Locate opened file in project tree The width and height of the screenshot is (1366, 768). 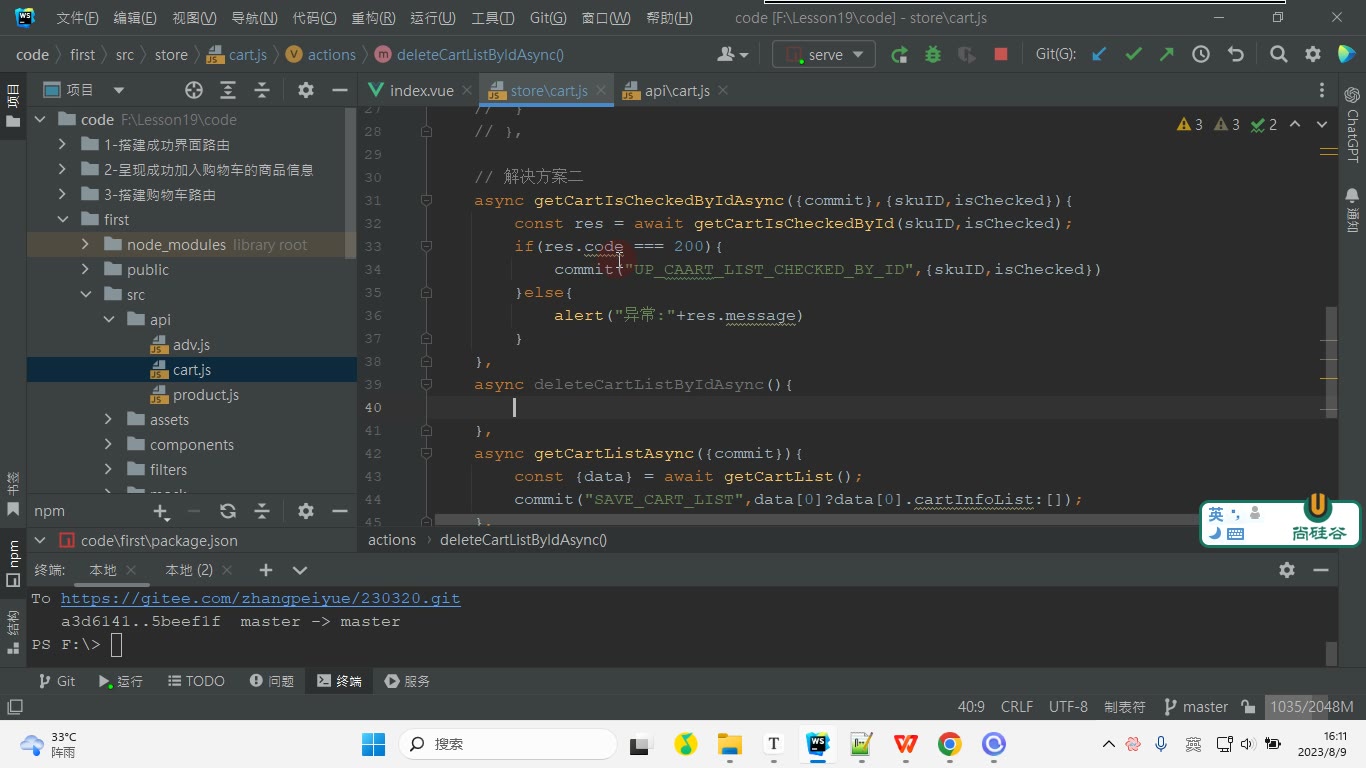(x=194, y=90)
